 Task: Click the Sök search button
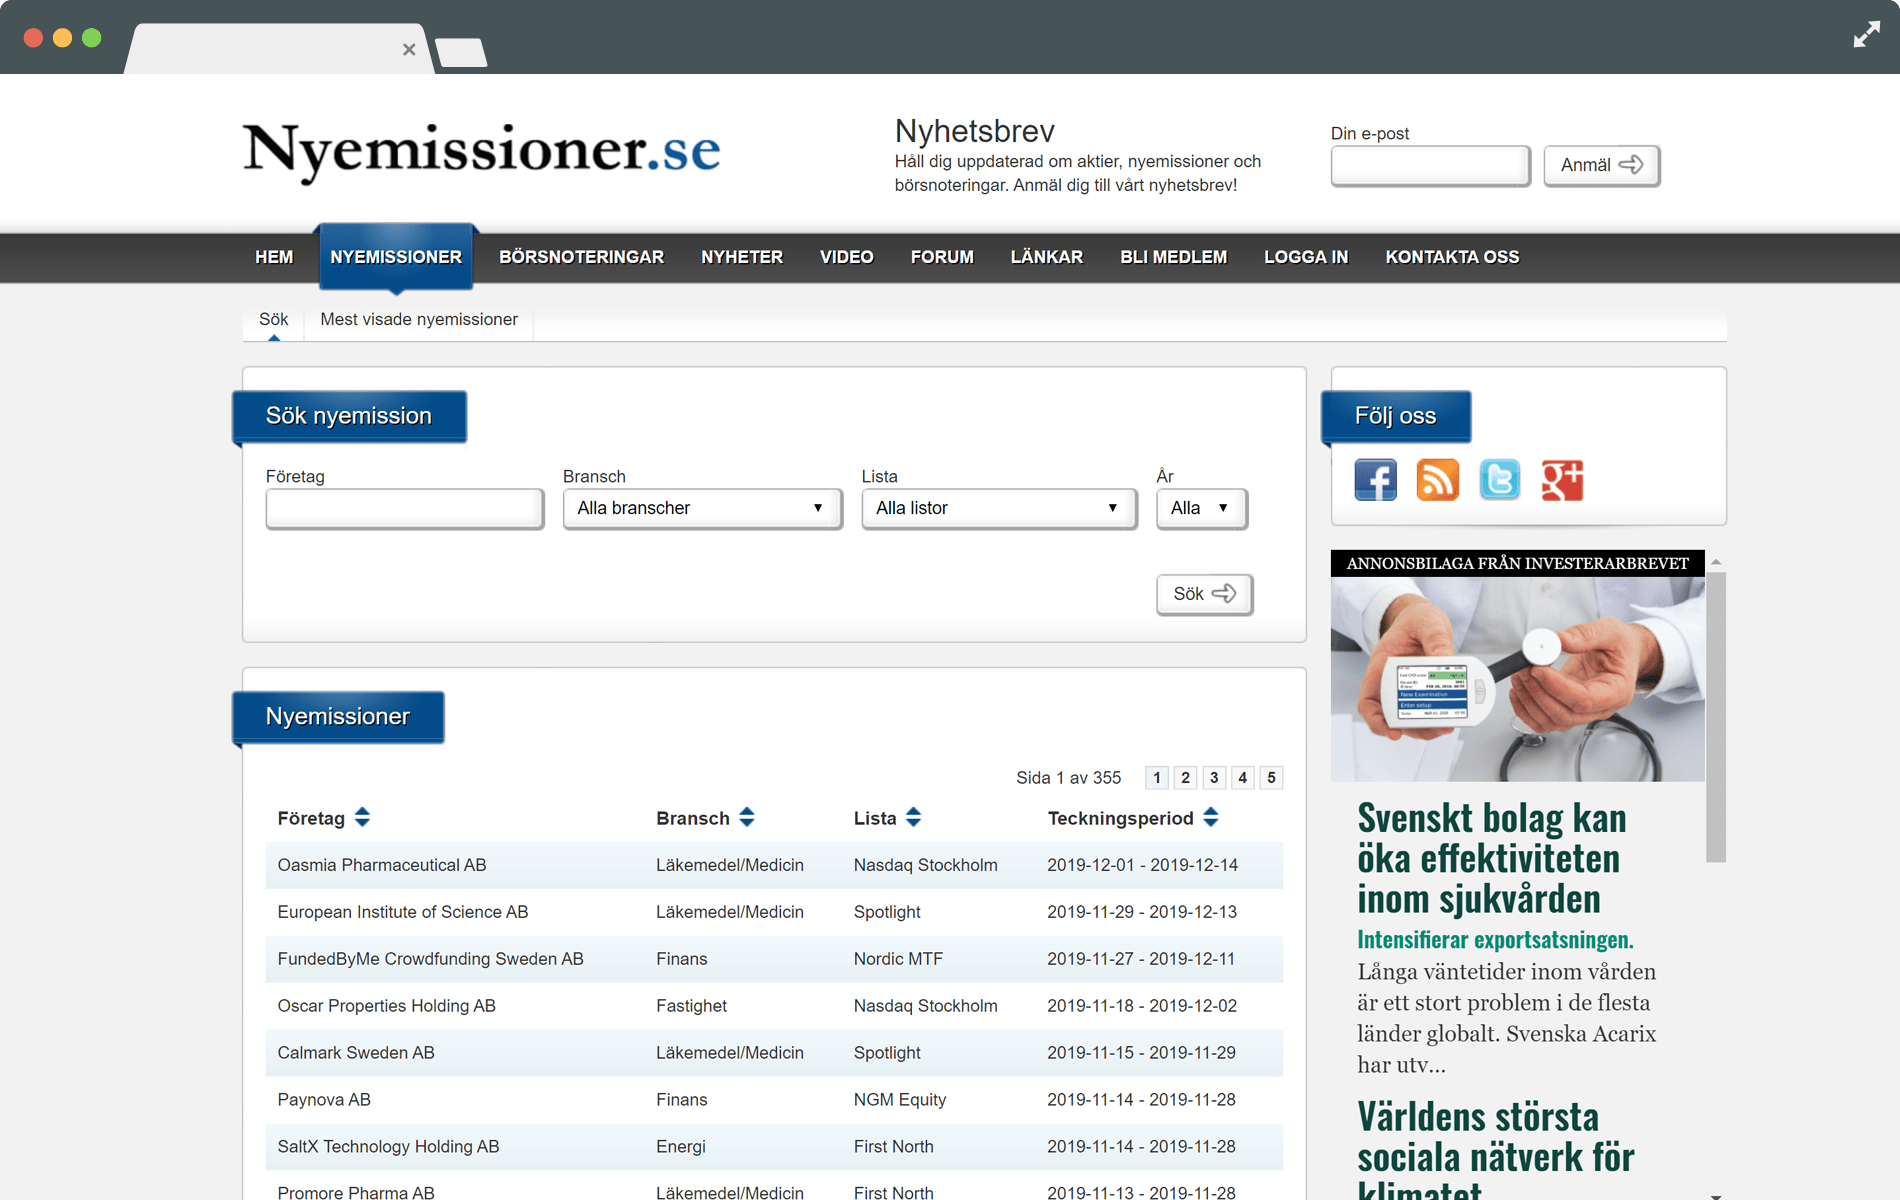tap(1204, 594)
